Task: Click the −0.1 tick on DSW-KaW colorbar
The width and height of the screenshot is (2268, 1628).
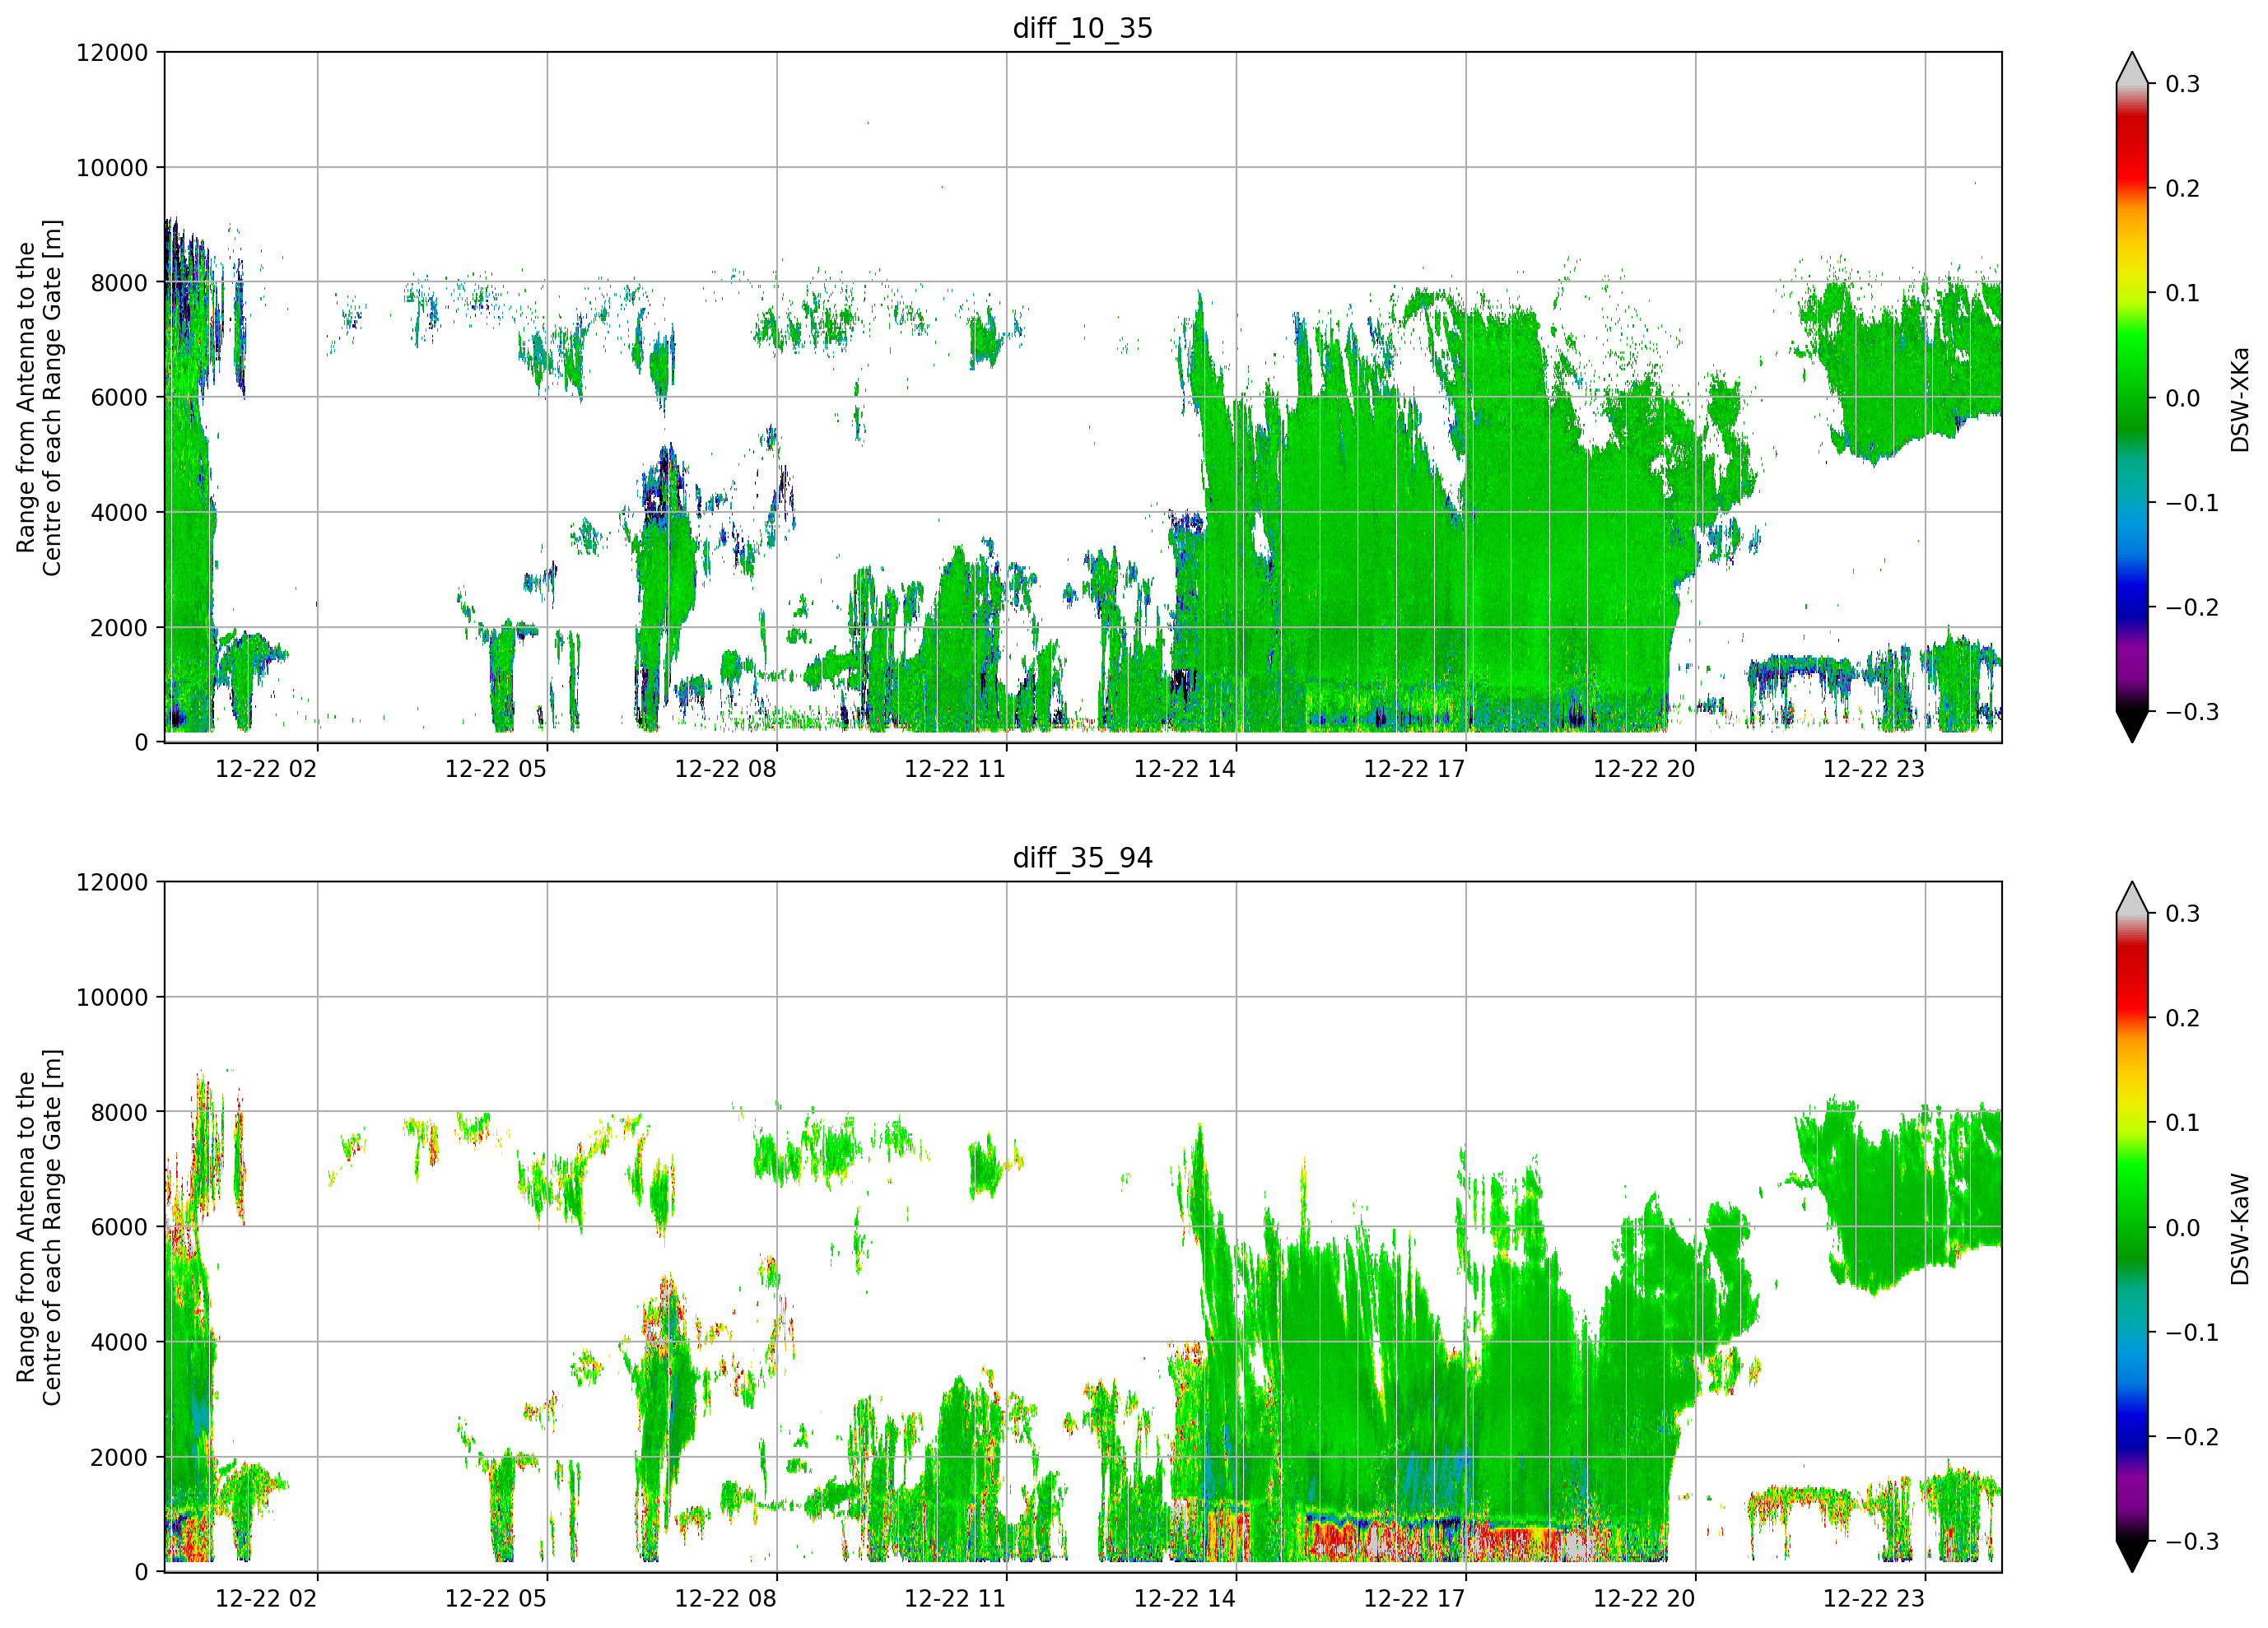Action: [2192, 1333]
